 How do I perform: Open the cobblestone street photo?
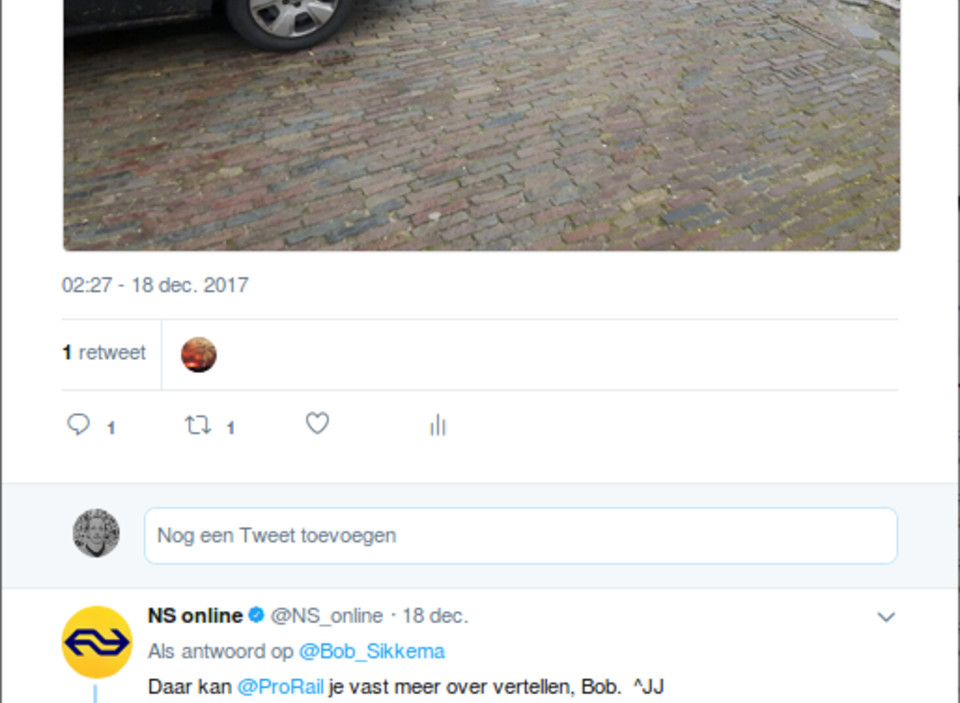click(481, 125)
